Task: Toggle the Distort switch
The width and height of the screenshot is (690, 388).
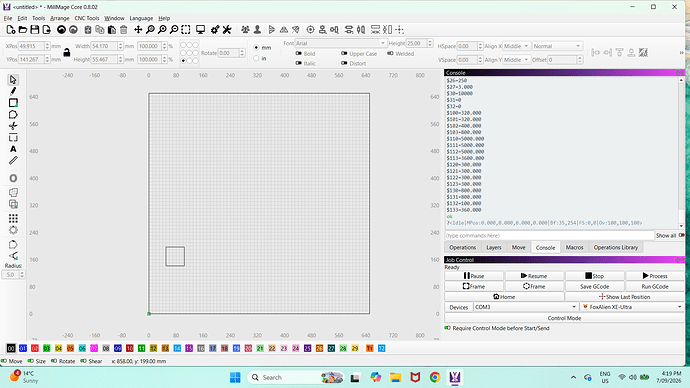Action: 344,63
